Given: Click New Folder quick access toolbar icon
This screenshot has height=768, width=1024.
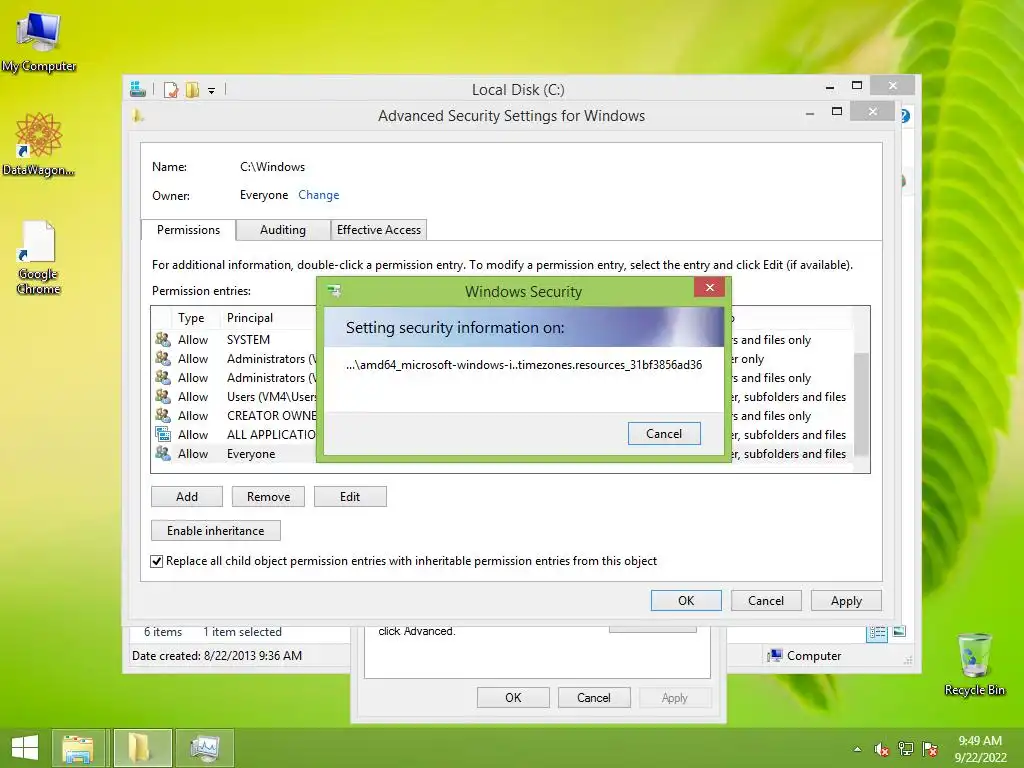Looking at the screenshot, I should pos(192,90).
